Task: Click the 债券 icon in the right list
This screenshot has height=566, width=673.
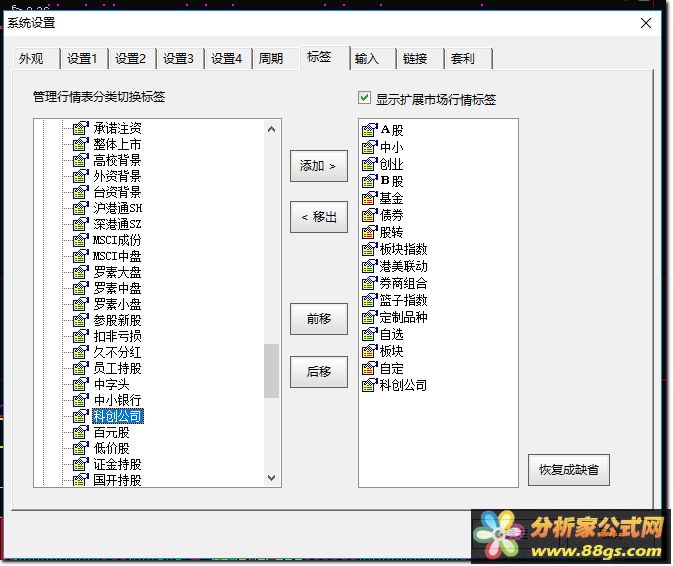Action: click(370, 215)
